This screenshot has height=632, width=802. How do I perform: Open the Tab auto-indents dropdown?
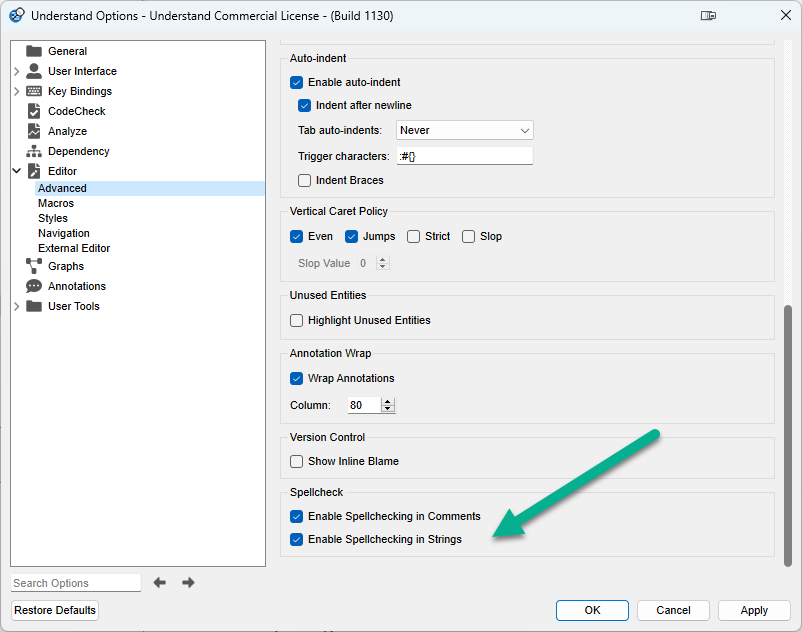464,130
